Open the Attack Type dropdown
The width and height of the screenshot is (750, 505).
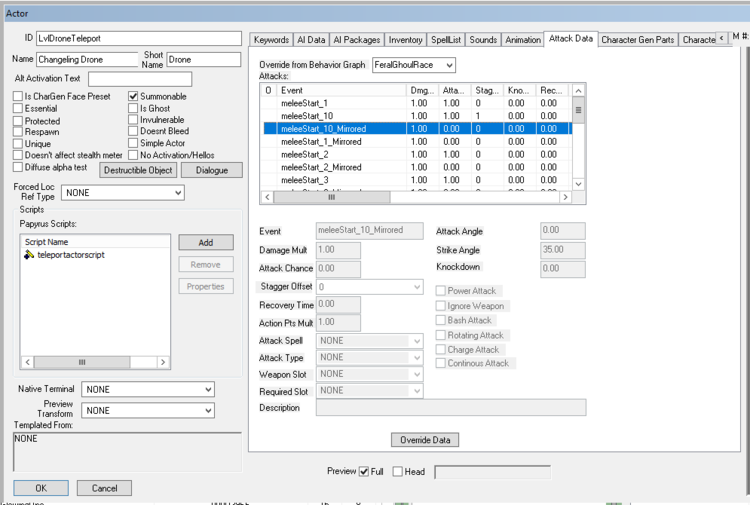click(369, 358)
